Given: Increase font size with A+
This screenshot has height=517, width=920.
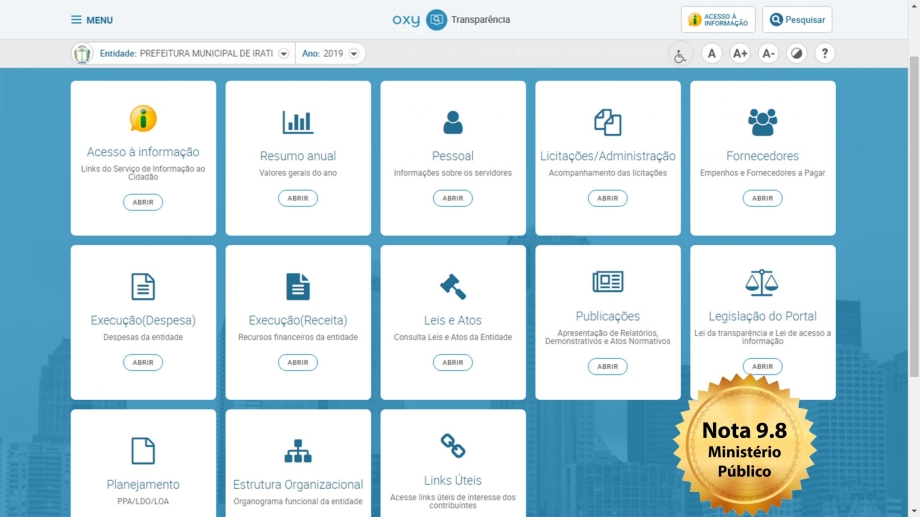Looking at the screenshot, I should point(740,53).
